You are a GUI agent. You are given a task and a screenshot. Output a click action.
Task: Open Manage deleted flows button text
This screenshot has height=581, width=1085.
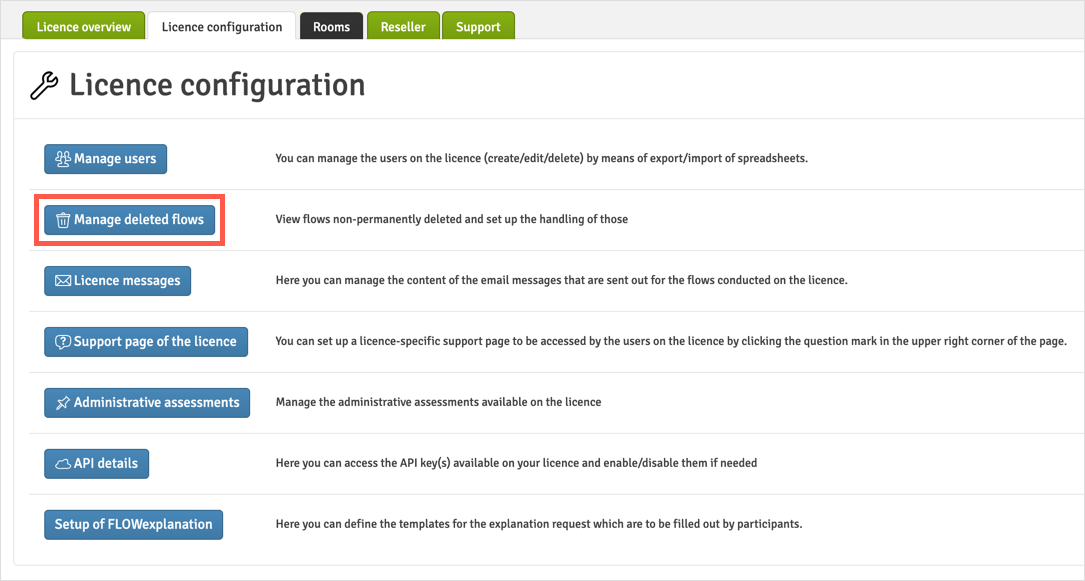138,220
